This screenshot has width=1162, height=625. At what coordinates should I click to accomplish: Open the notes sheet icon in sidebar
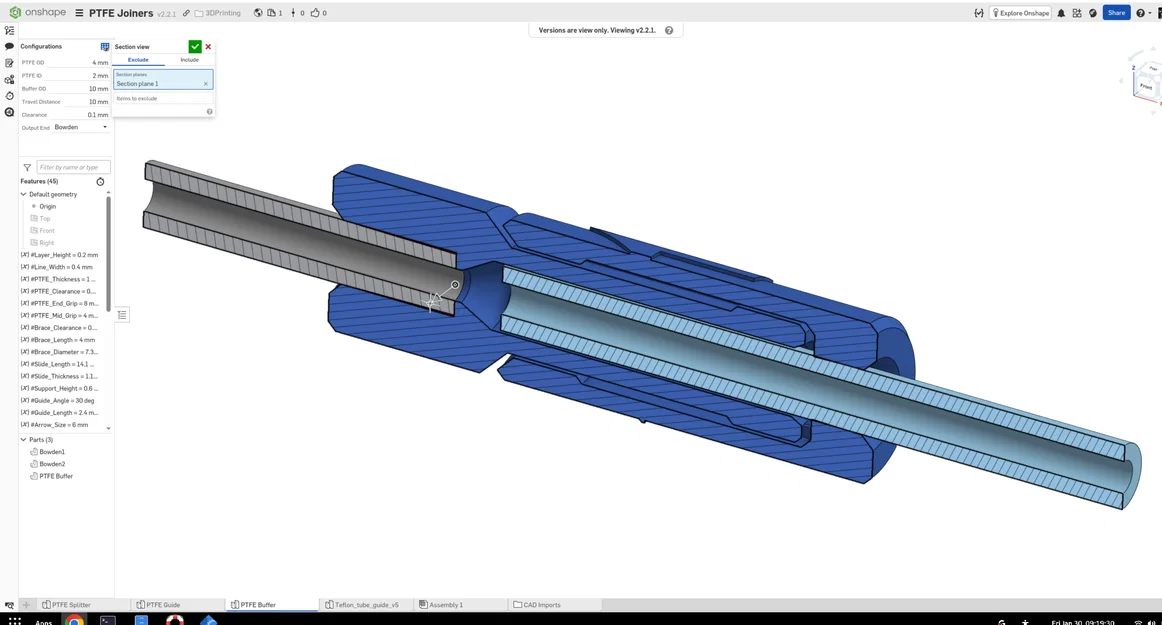pos(9,63)
